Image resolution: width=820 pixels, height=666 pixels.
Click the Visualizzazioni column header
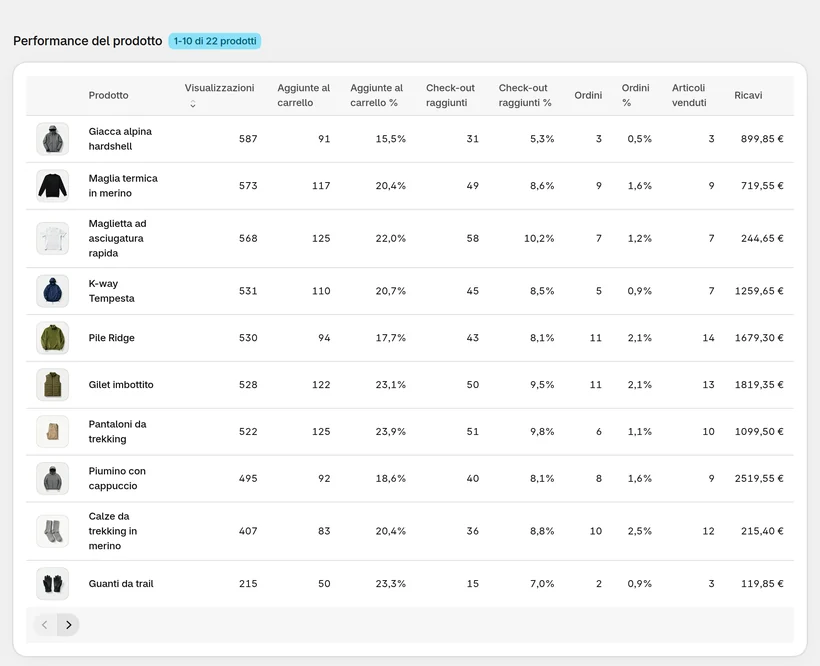[x=219, y=88]
